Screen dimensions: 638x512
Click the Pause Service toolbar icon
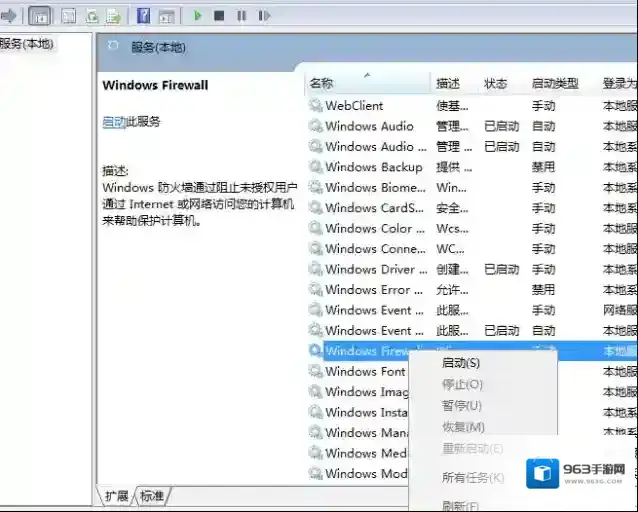(x=242, y=16)
